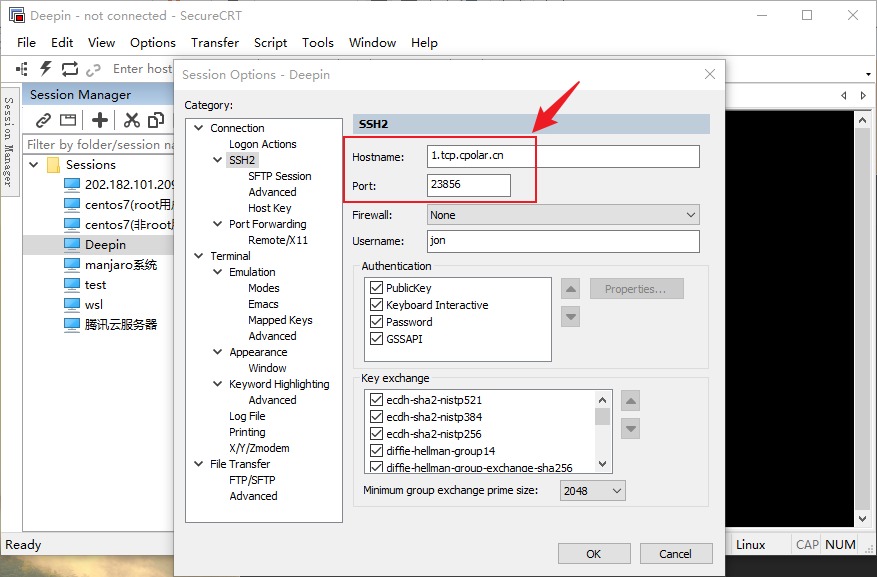Open the File menu

point(26,42)
